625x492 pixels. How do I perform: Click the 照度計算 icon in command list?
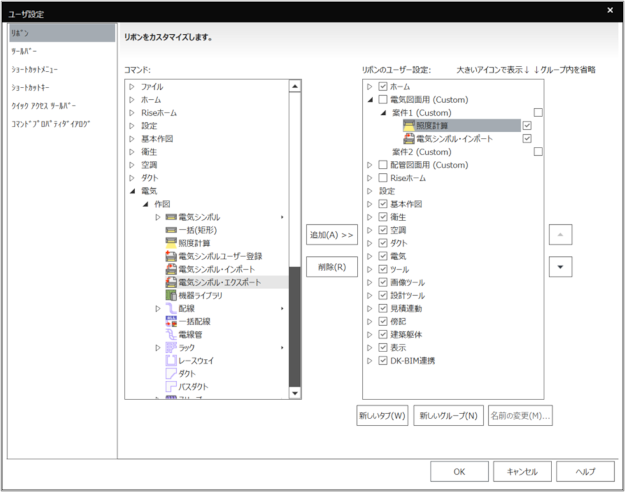tap(171, 243)
